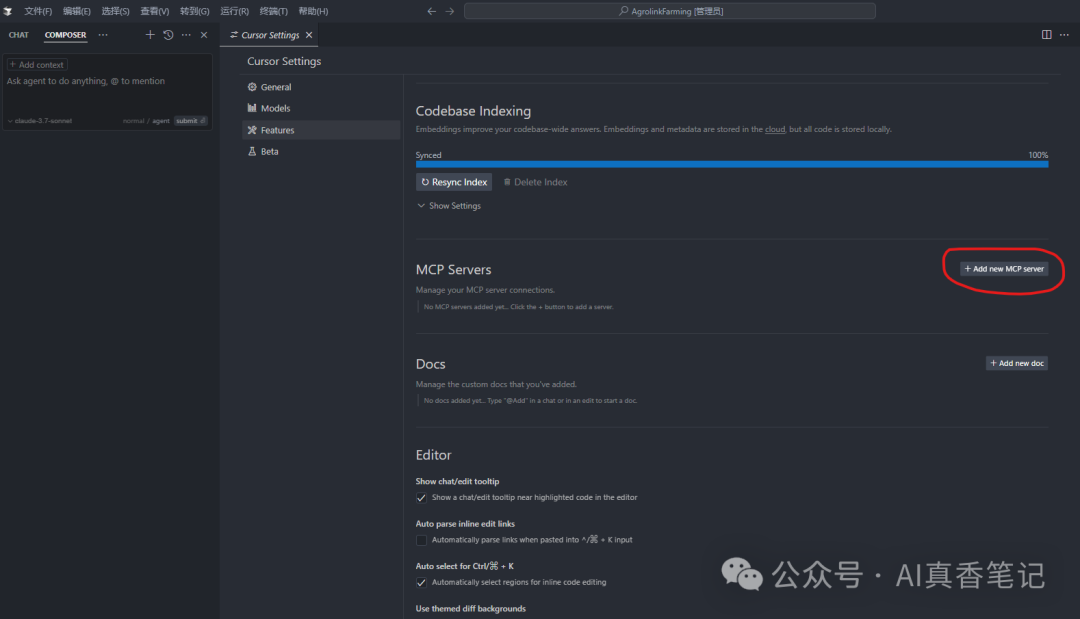
Task: Click the Delete Index button
Action: pos(535,182)
